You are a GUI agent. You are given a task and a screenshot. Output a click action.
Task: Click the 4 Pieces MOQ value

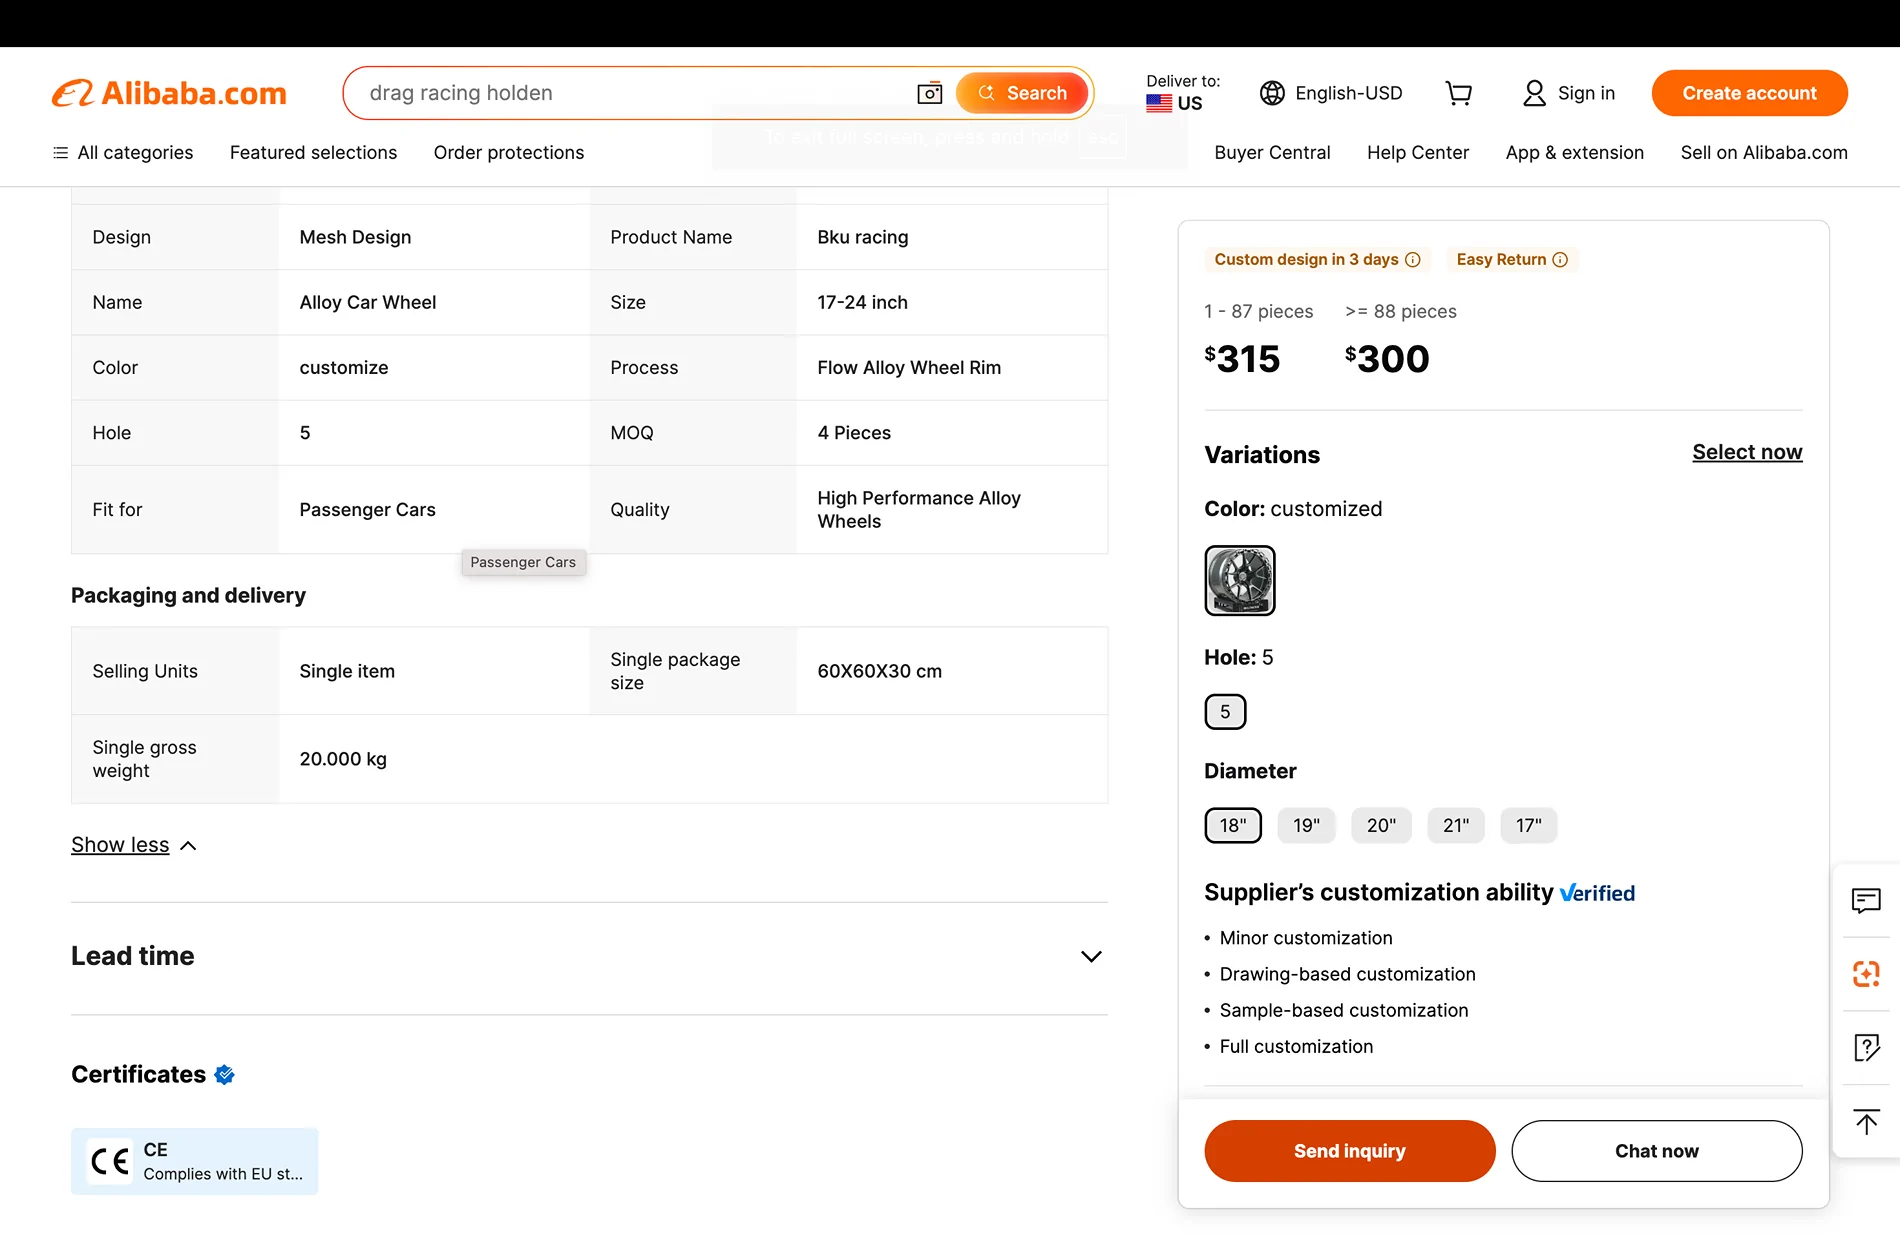(854, 433)
